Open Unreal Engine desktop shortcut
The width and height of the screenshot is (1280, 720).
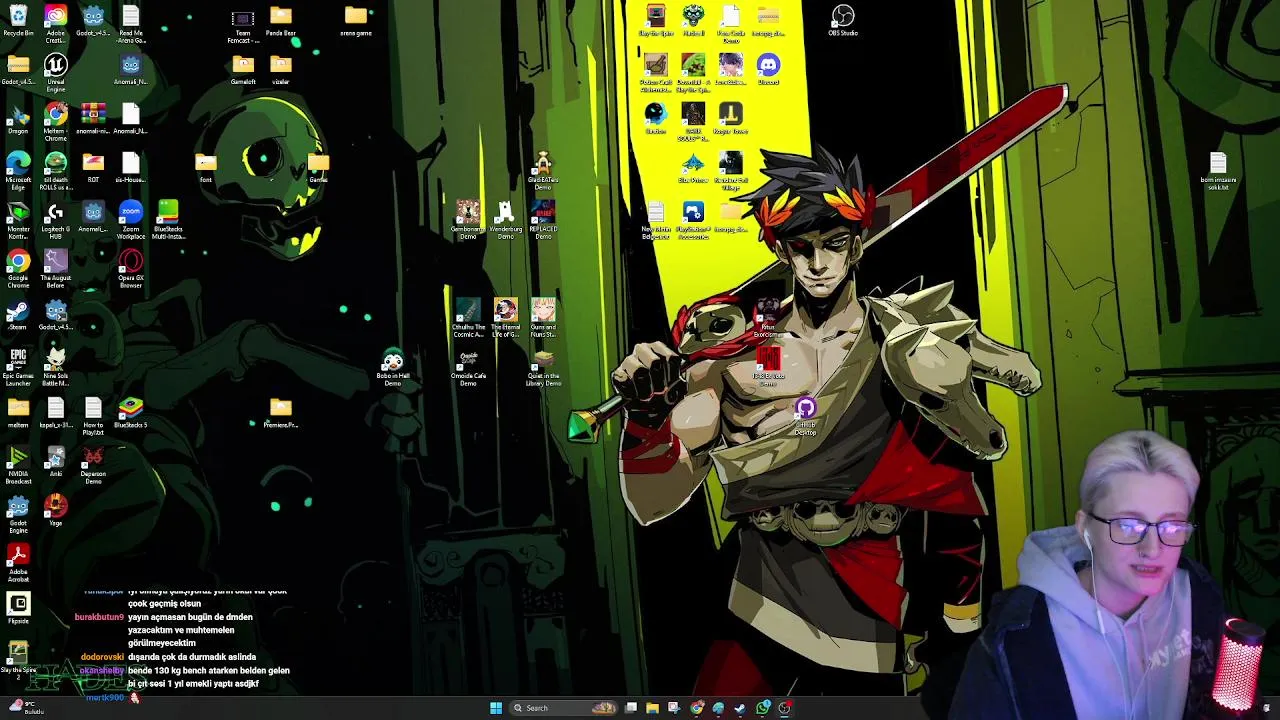[x=55, y=74]
